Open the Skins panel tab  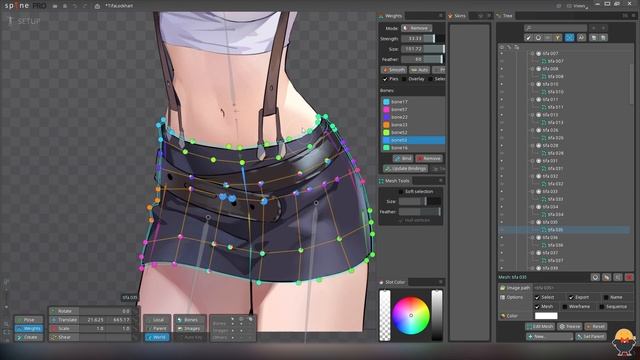pos(457,16)
